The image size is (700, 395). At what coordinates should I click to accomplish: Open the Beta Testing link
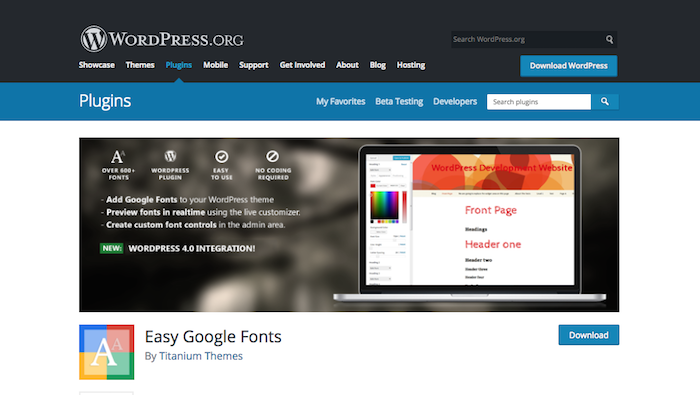tap(399, 101)
